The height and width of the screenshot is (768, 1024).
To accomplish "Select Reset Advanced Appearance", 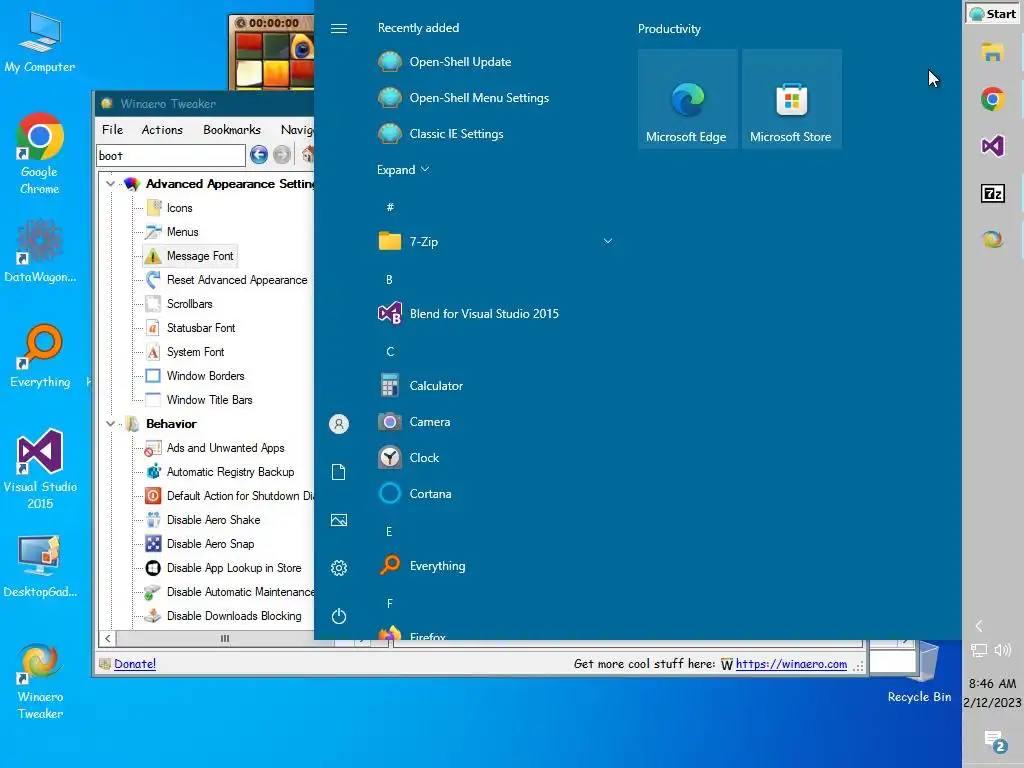I will tap(227, 280).
